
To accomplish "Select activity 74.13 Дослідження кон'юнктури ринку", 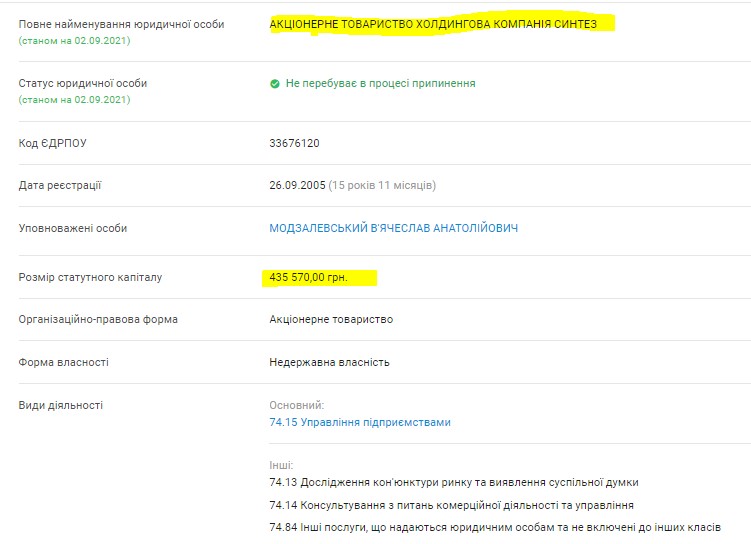I will [x=453, y=482].
